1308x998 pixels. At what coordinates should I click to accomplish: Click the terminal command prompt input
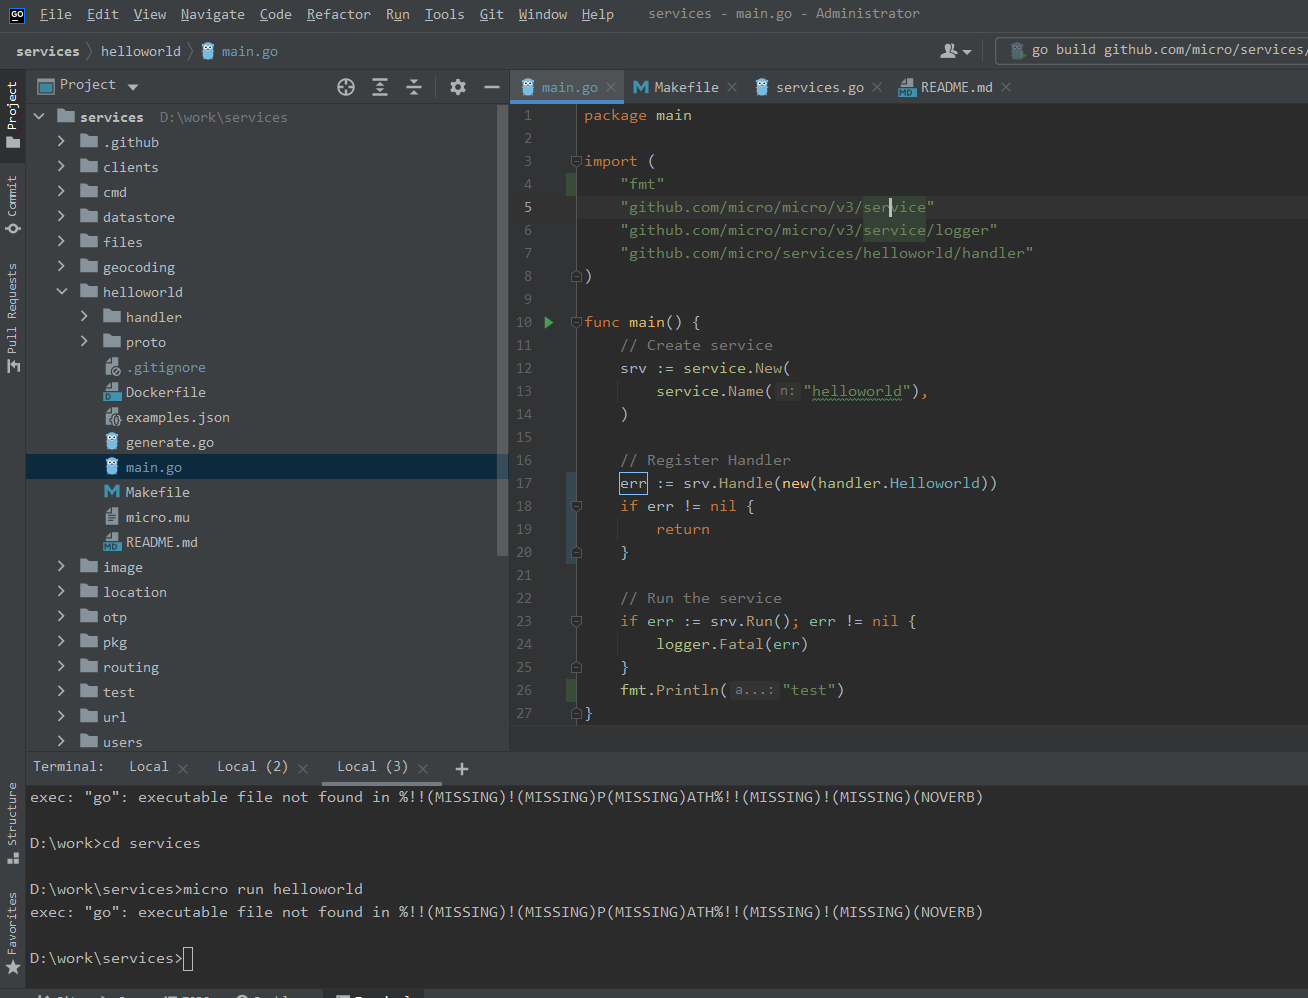[188, 959]
